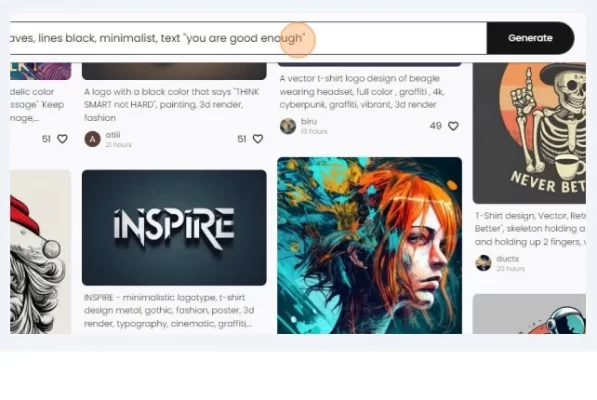Select the THINK SMART not HARD prompt text
The image size is (597, 400).
172,105
